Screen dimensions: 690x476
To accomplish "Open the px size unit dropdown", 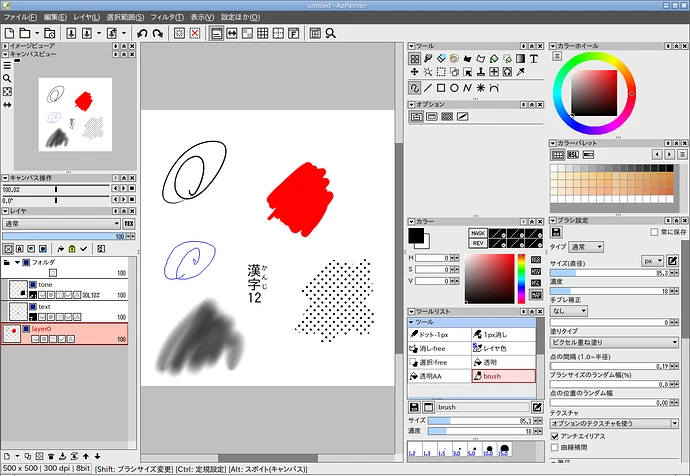I will (652, 261).
